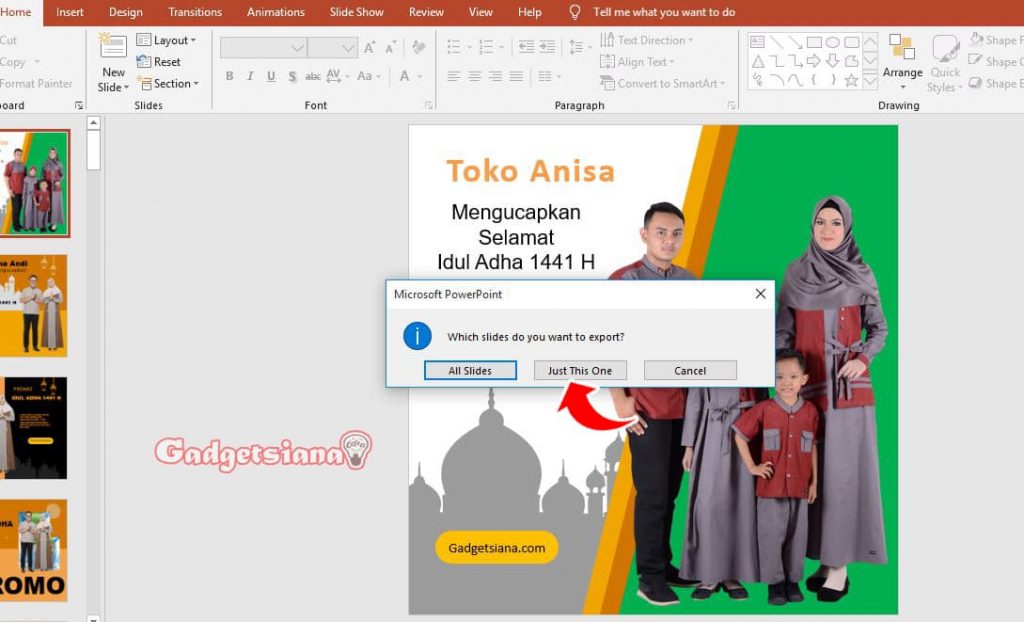Select the second slide thumbnail

click(35, 305)
